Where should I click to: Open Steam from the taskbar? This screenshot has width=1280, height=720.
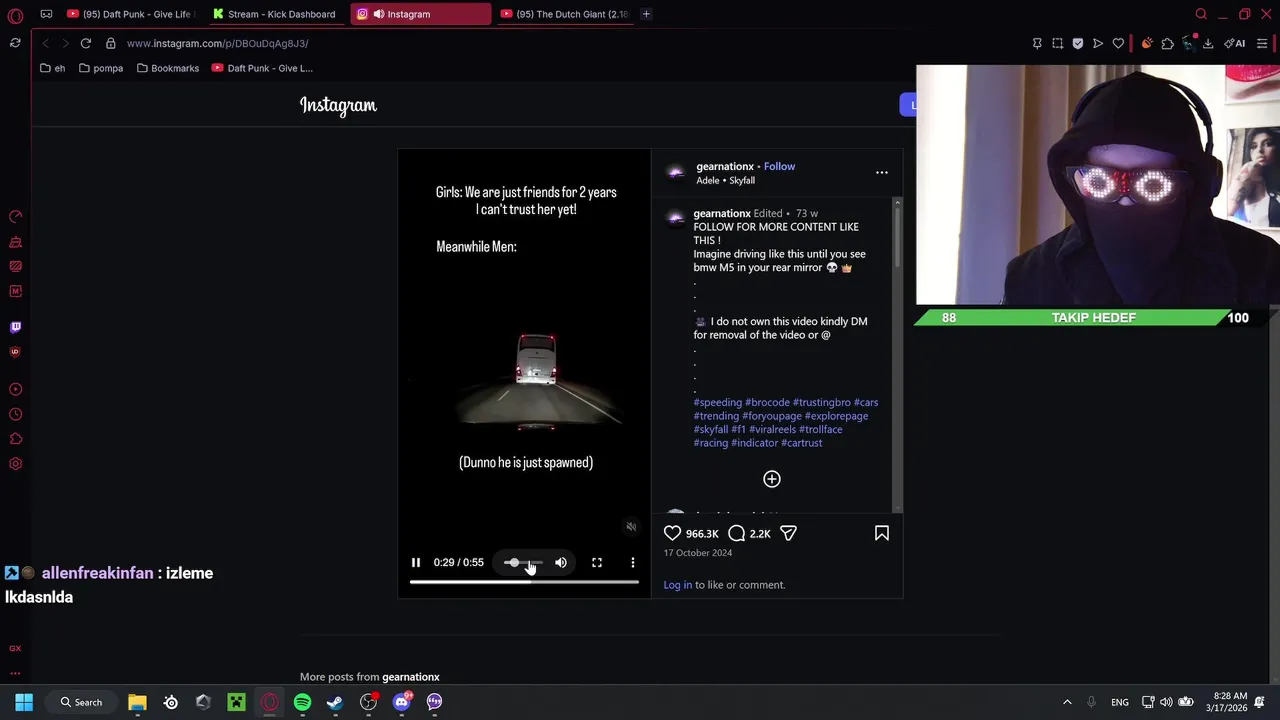point(335,702)
